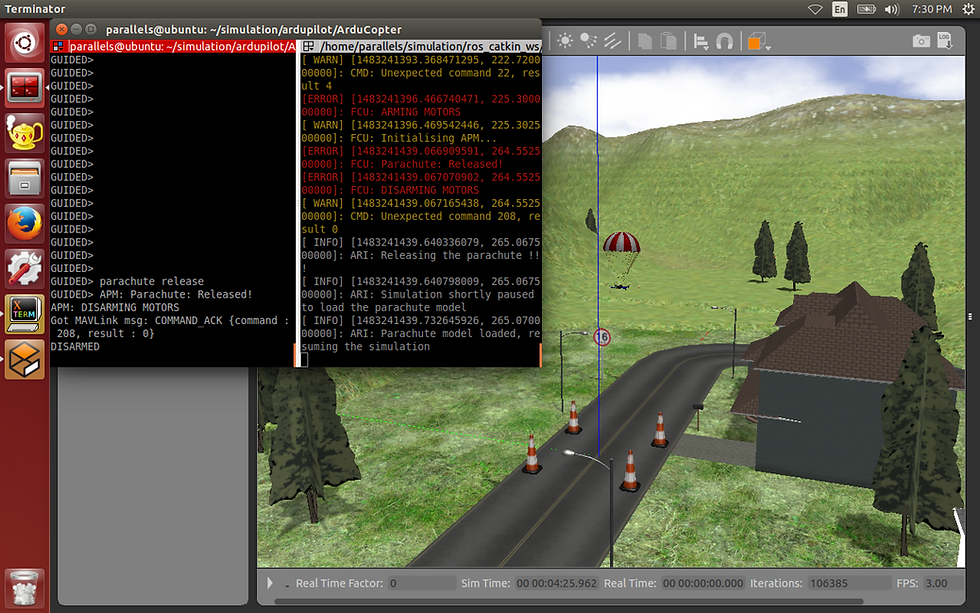The width and height of the screenshot is (980, 613).
Task: Click the Terminator window title text
Action: coord(254,29)
